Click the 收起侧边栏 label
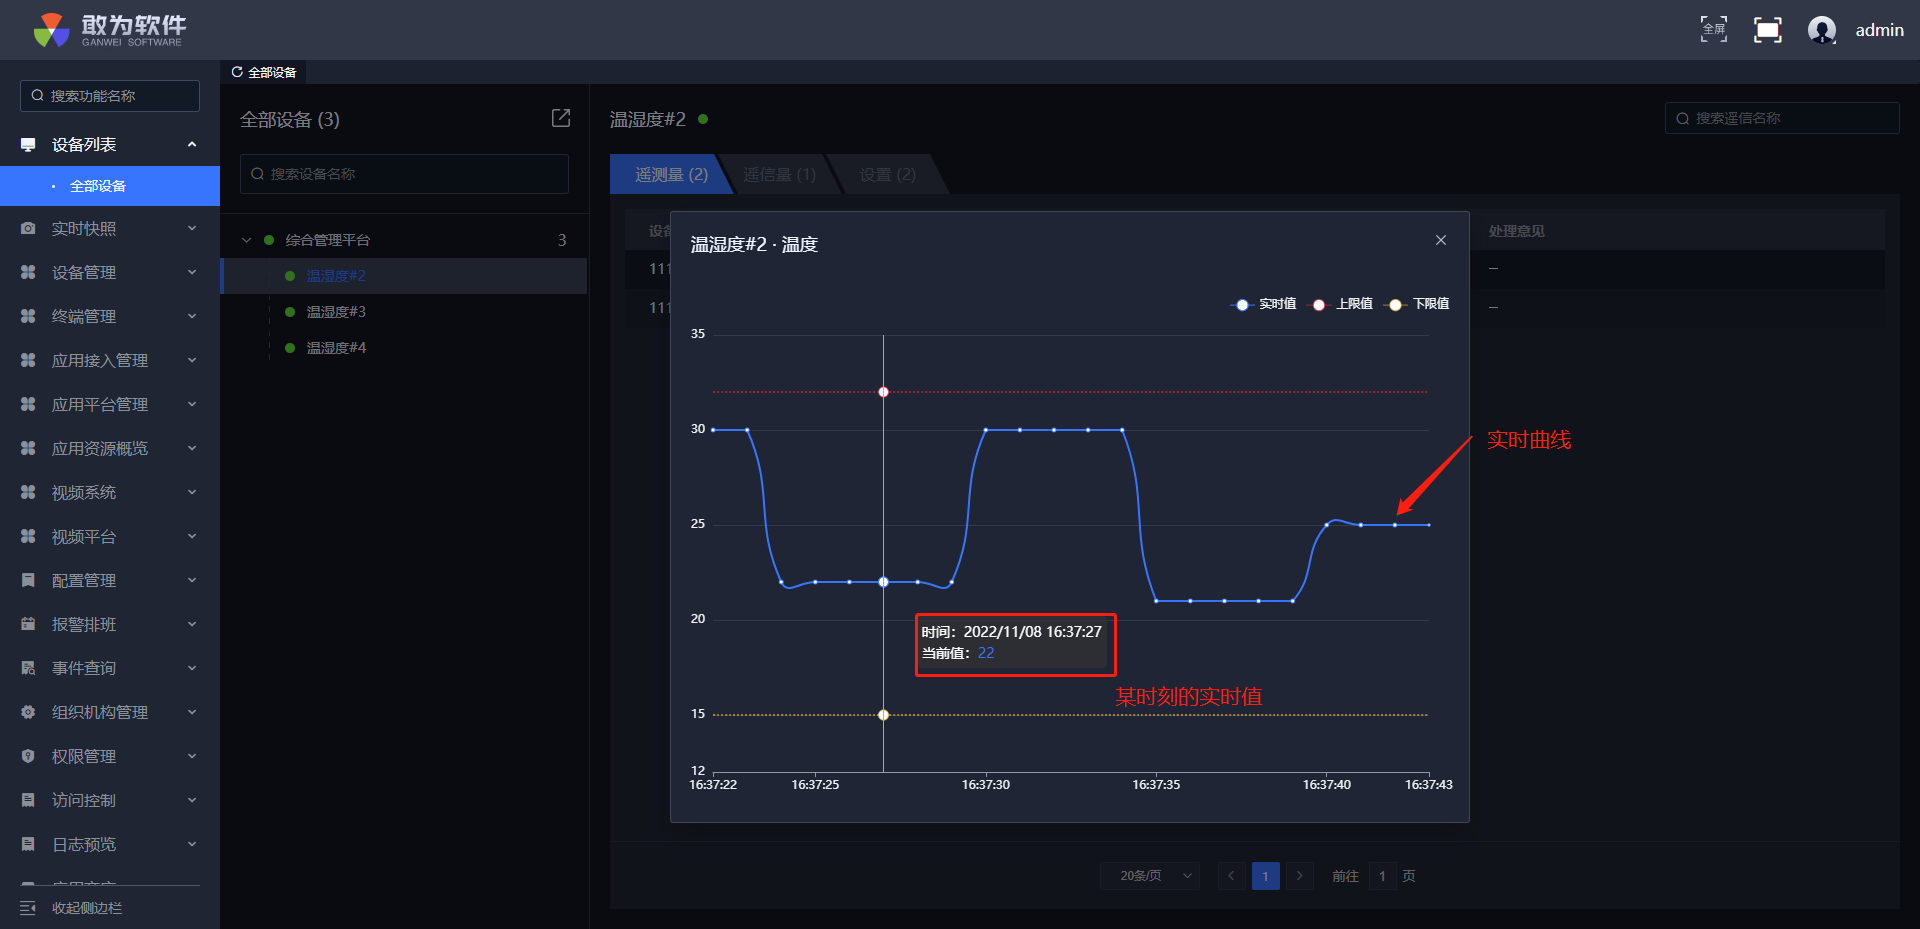This screenshot has width=1920, height=929. [87, 908]
